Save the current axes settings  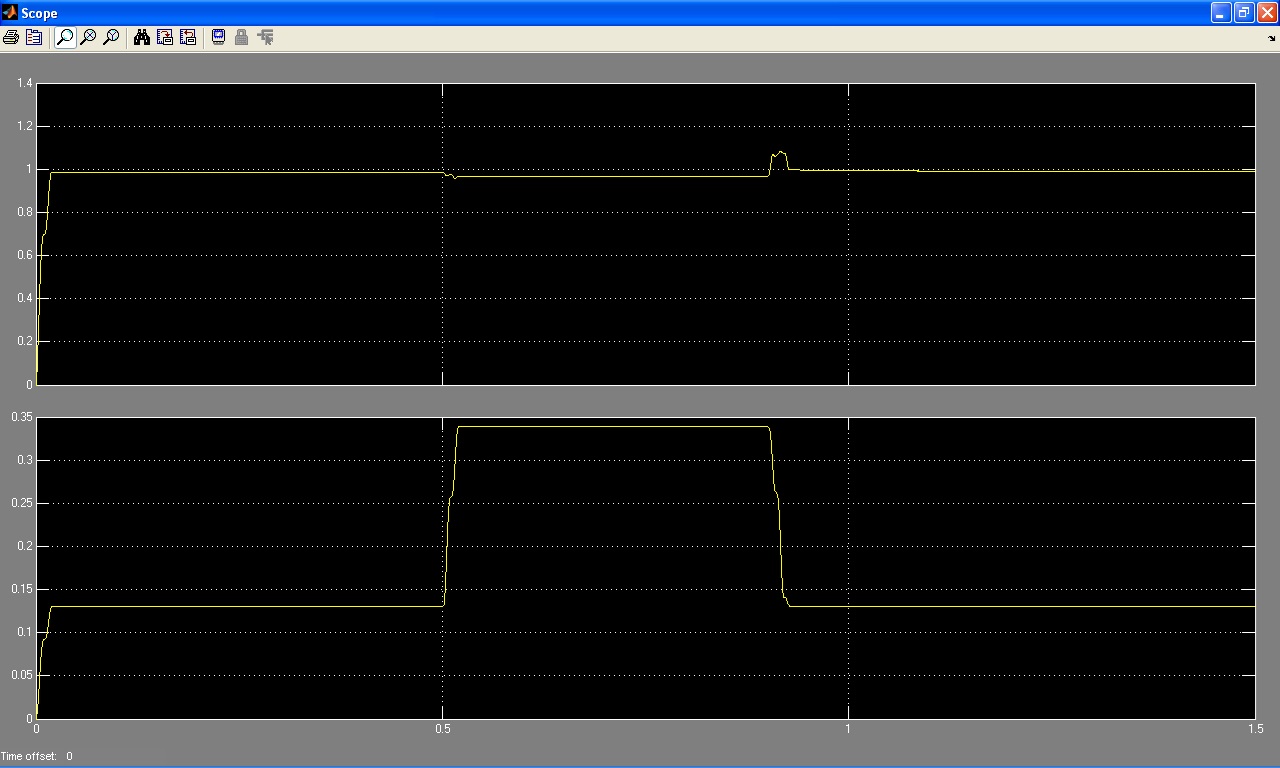point(165,37)
